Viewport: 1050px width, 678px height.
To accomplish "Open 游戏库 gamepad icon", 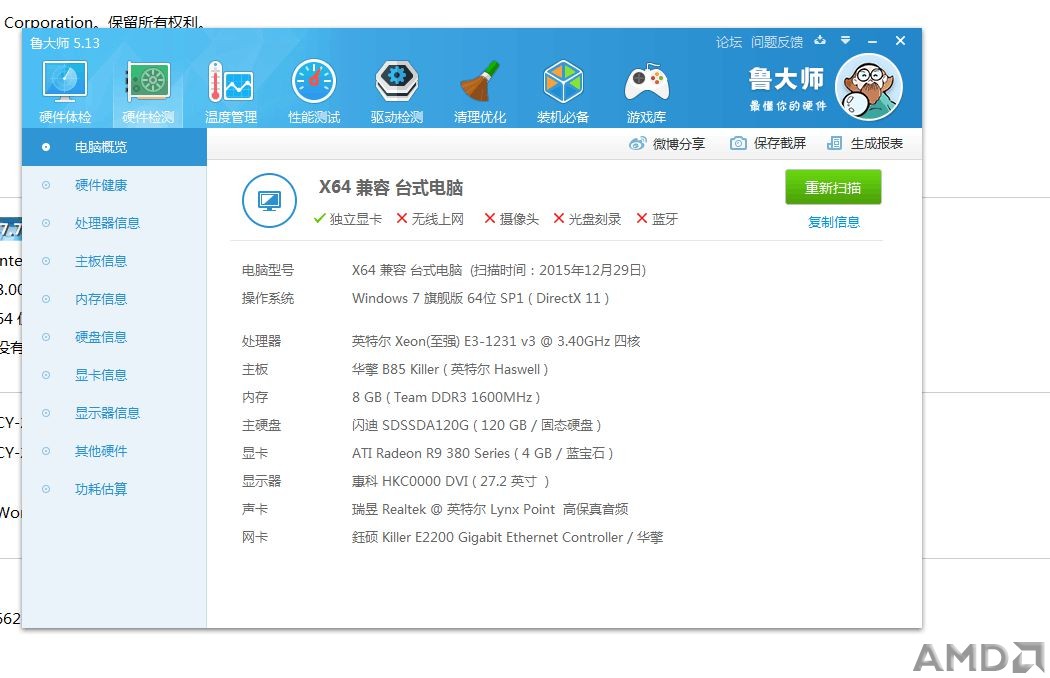I will (x=646, y=91).
